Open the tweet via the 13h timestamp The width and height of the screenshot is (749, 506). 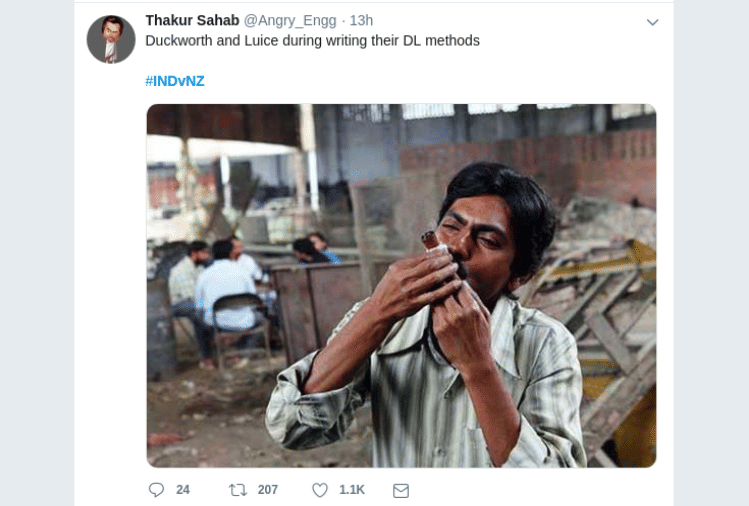pos(361,20)
